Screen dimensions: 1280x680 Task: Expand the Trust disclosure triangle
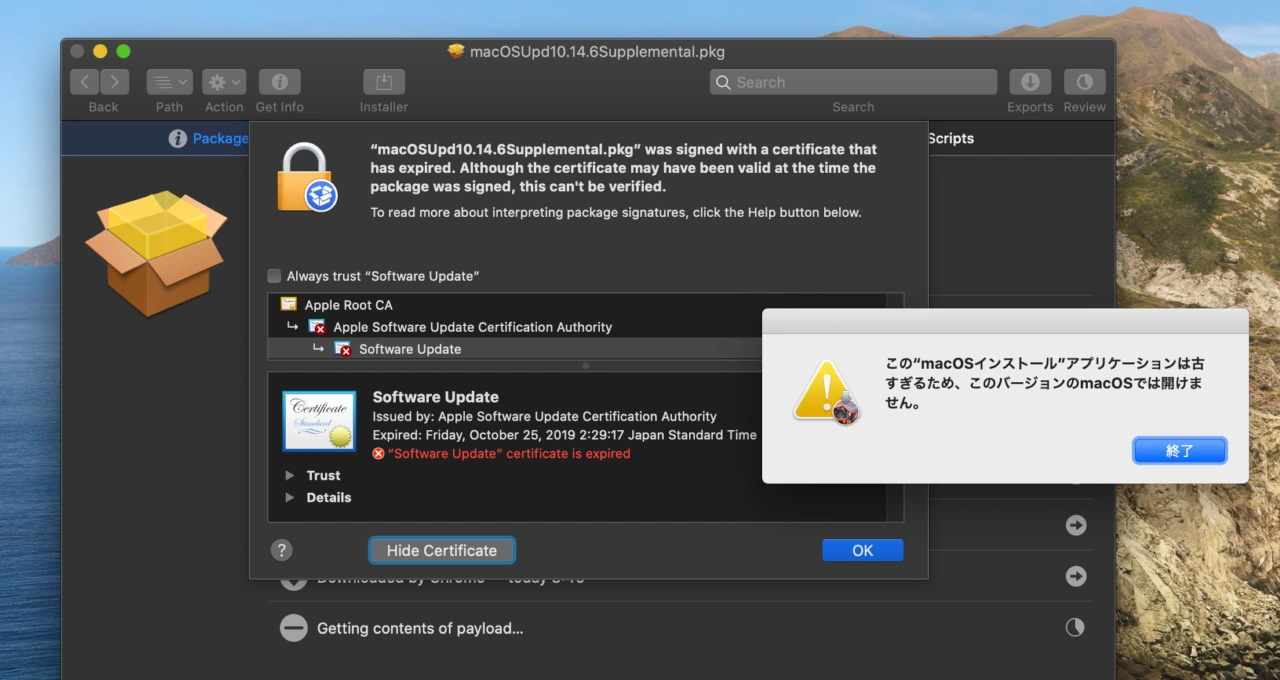tap(290, 475)
